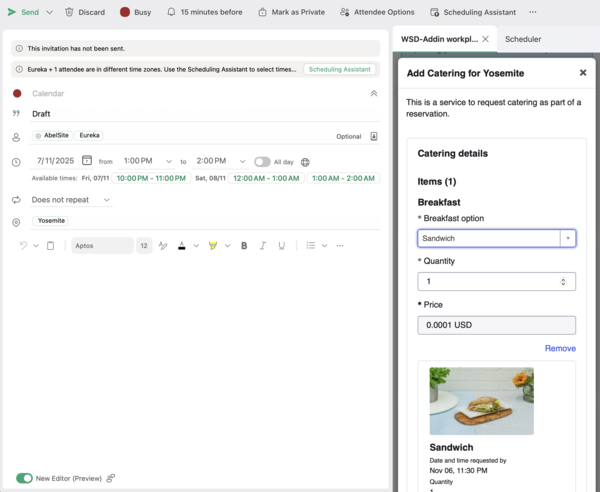Pick the 10:00 PM - 11:00 PM slot
The image size is (600, 492).
(151, 178)
